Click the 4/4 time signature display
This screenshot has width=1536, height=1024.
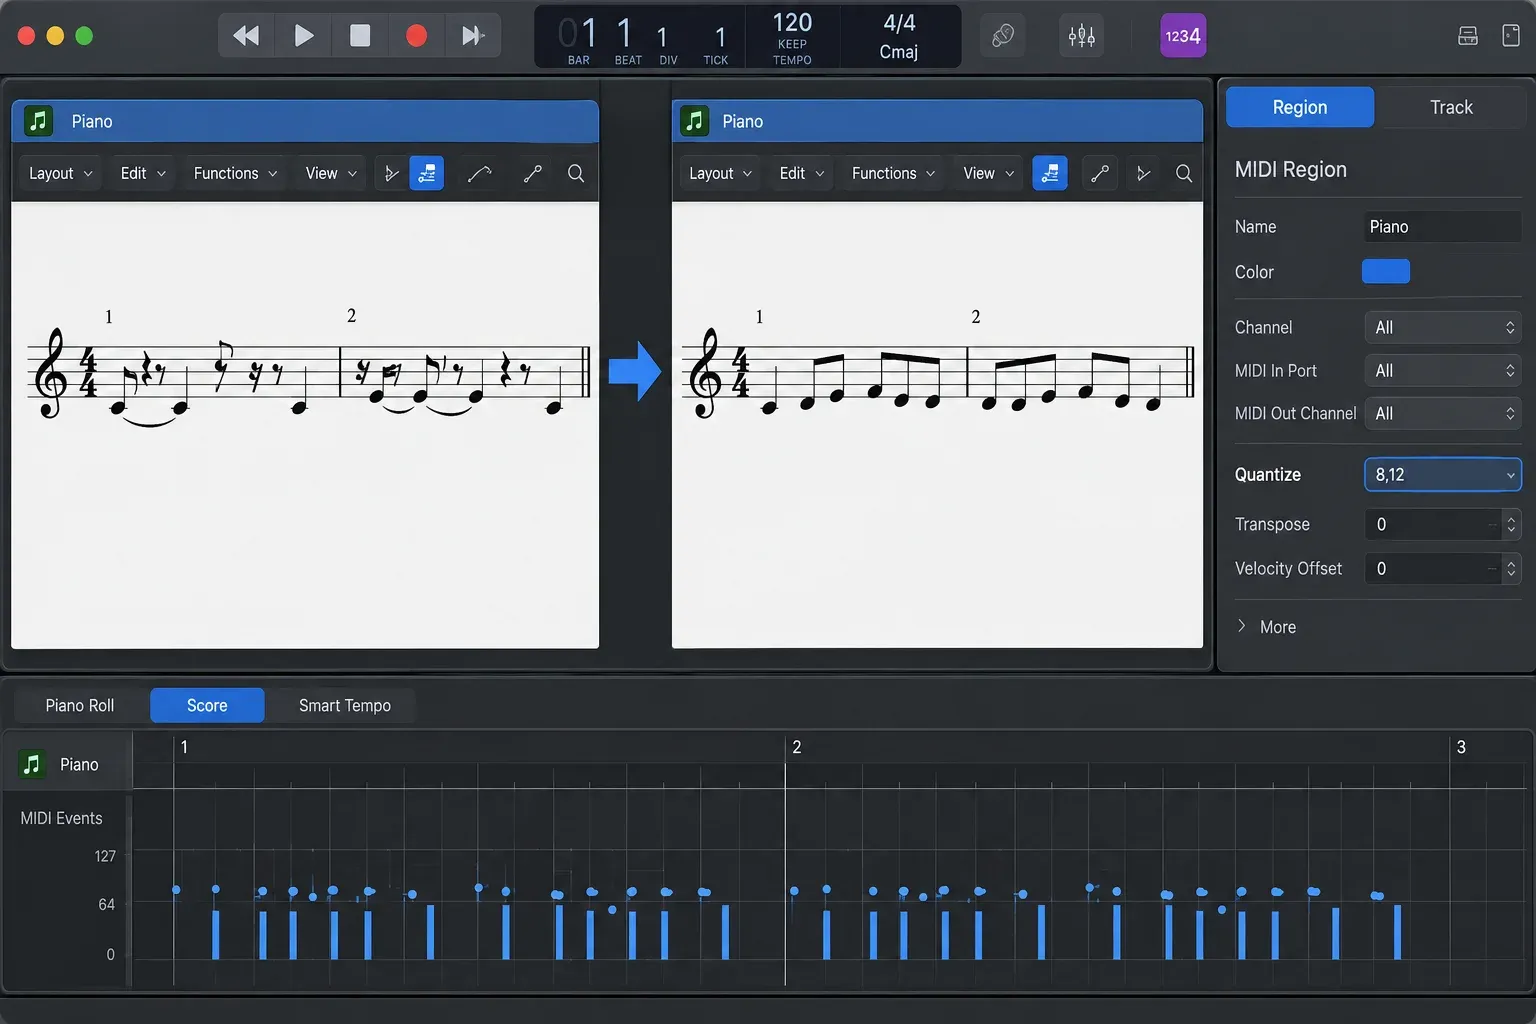(x=899, y=22)
